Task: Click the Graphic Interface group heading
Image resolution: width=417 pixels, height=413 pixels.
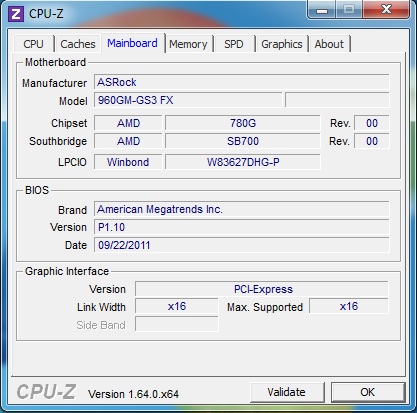Action: pyautogui.click(x=67, y=271)
